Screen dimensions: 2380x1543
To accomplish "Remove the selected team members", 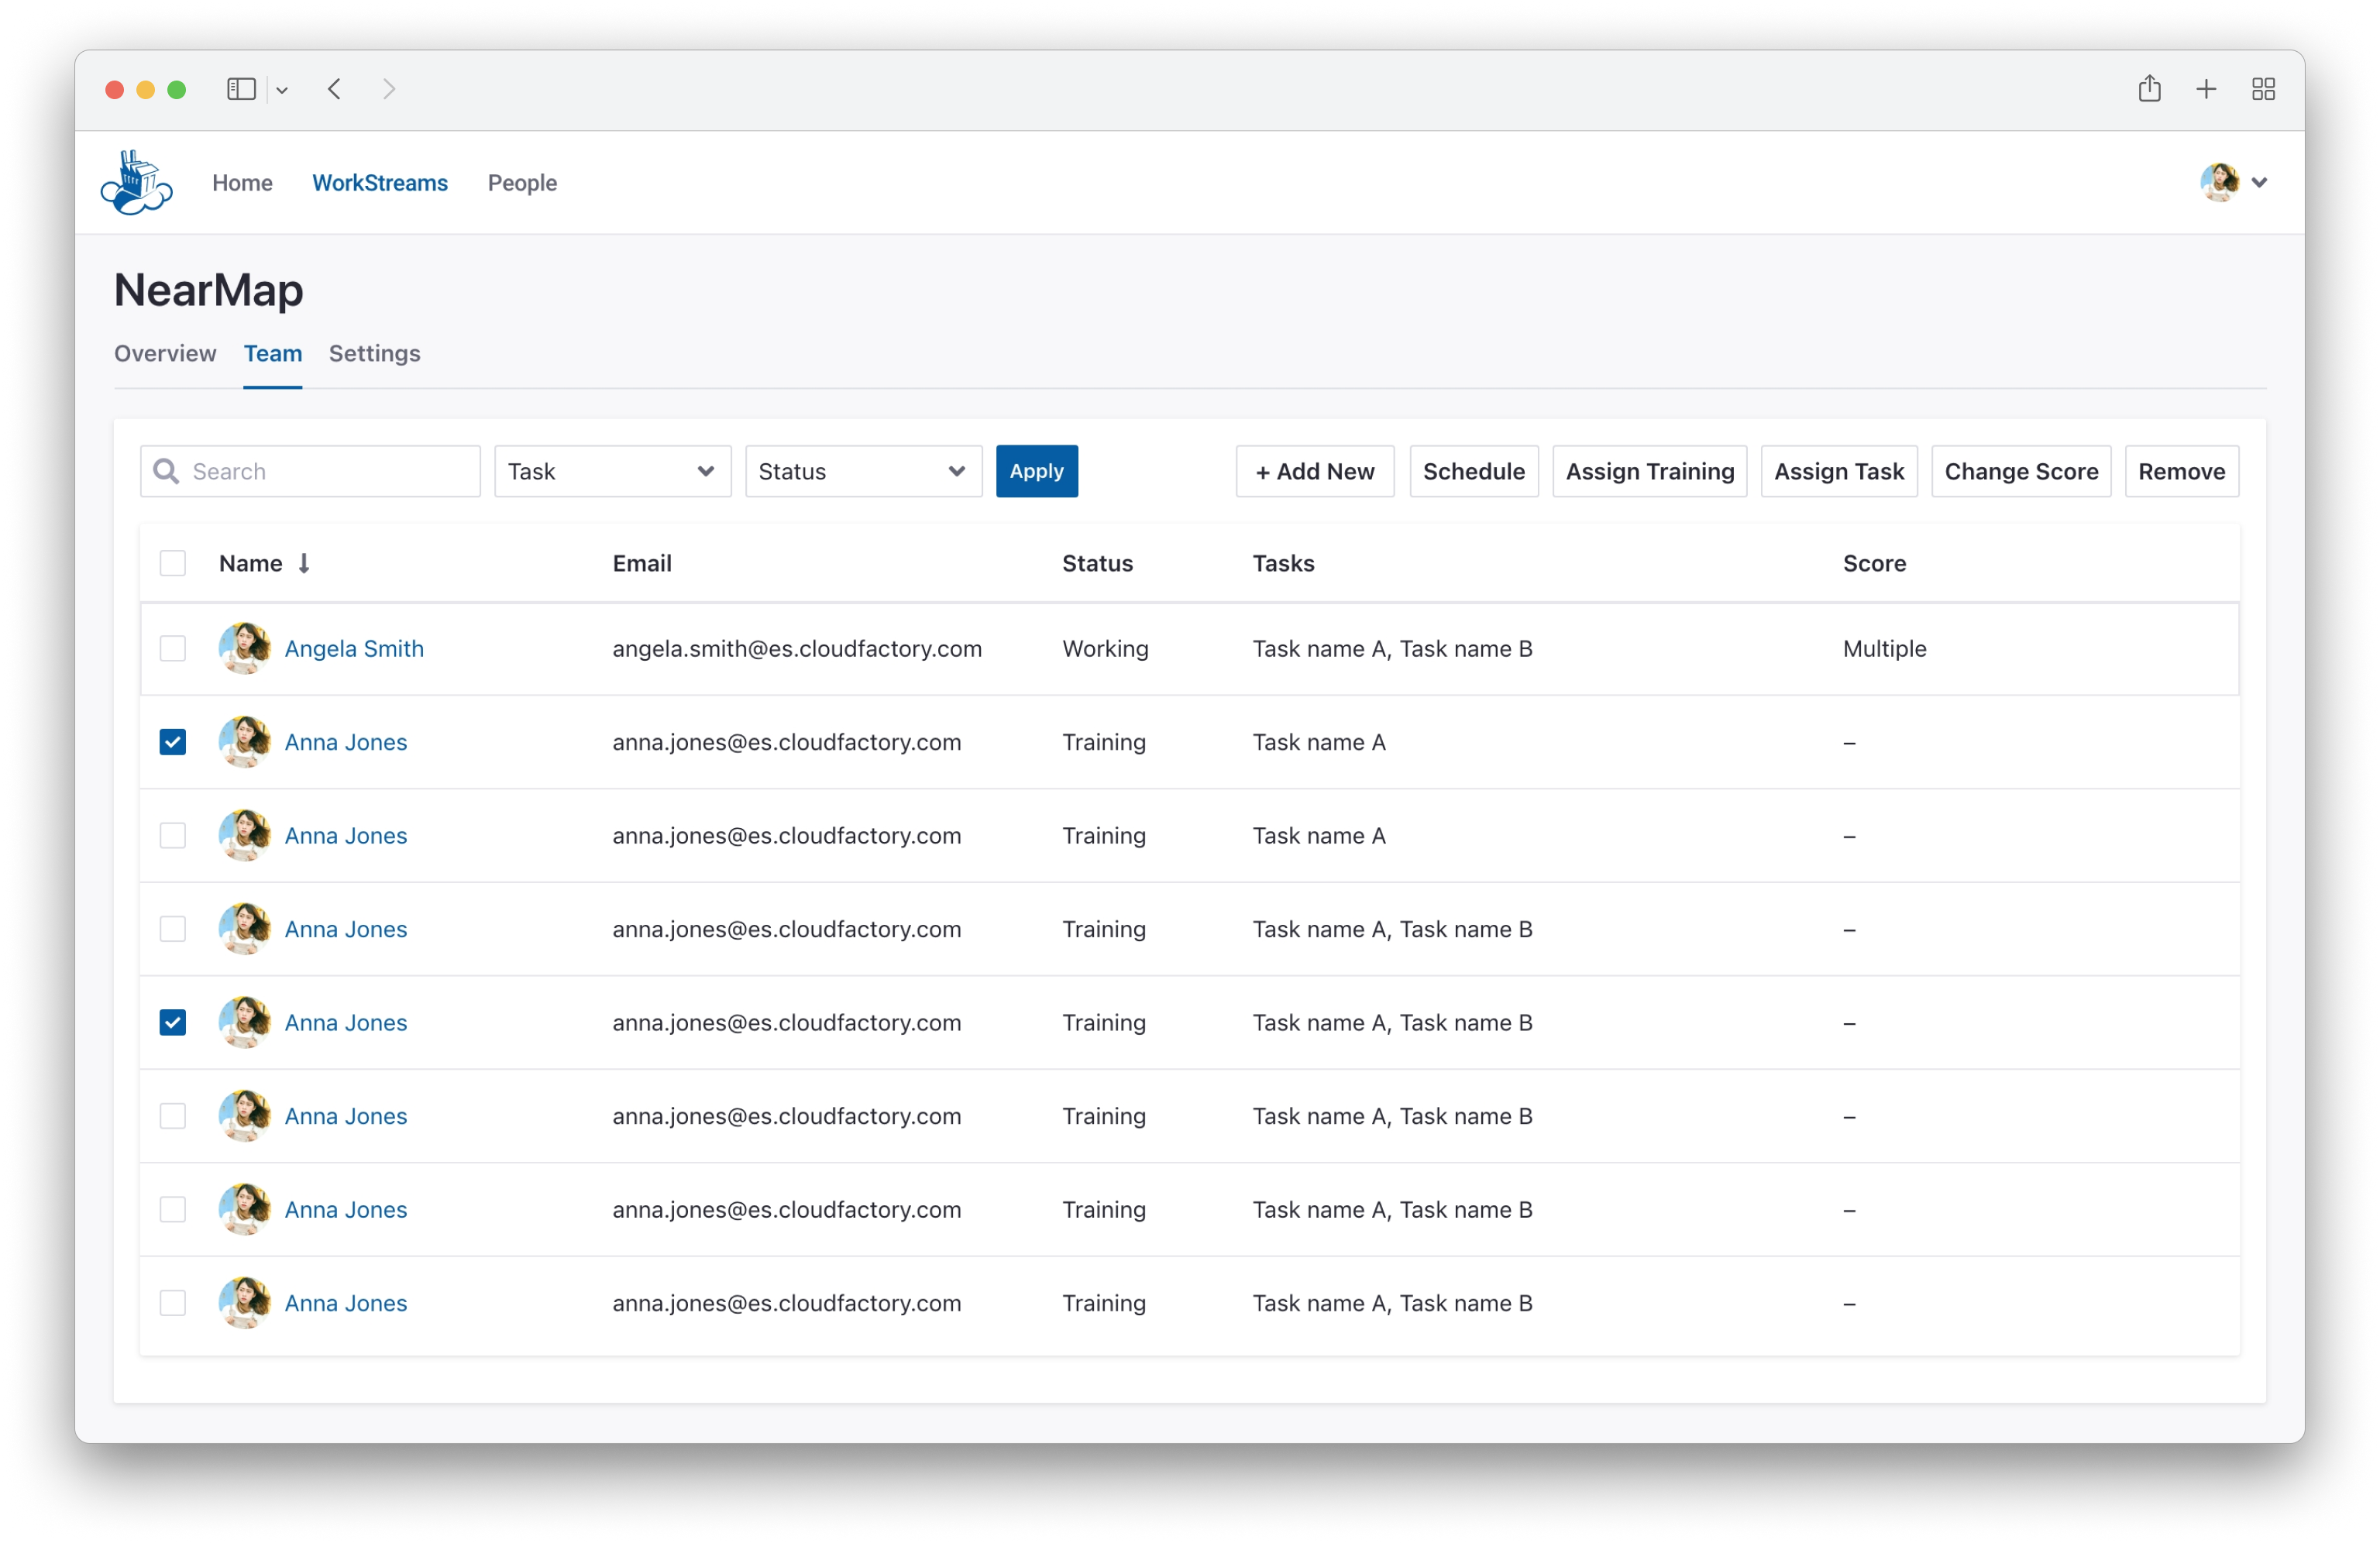I will 2182,471.
